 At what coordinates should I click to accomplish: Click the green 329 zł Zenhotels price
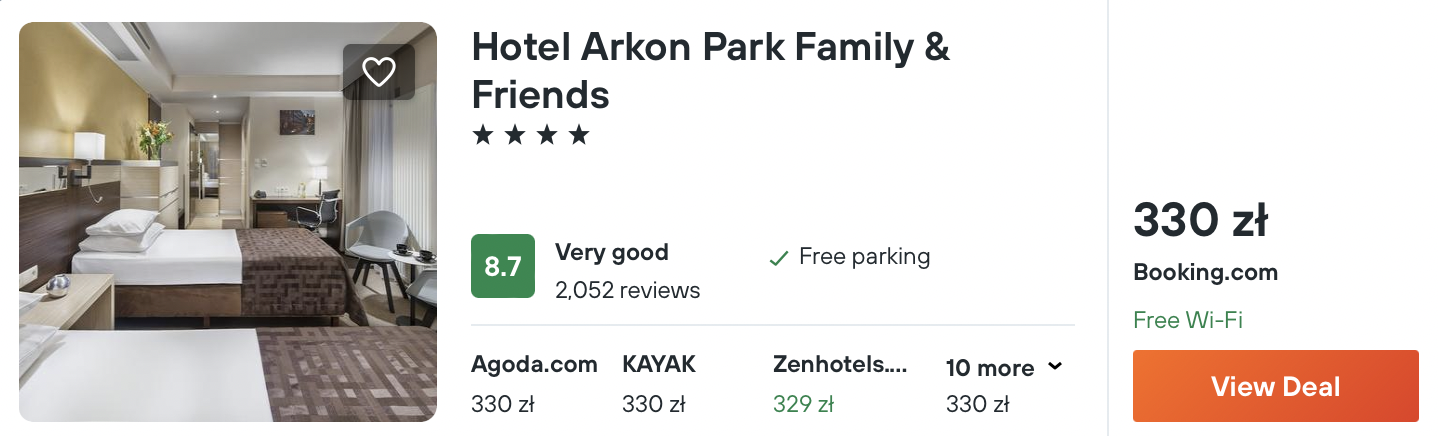click(x=803, y=405)
